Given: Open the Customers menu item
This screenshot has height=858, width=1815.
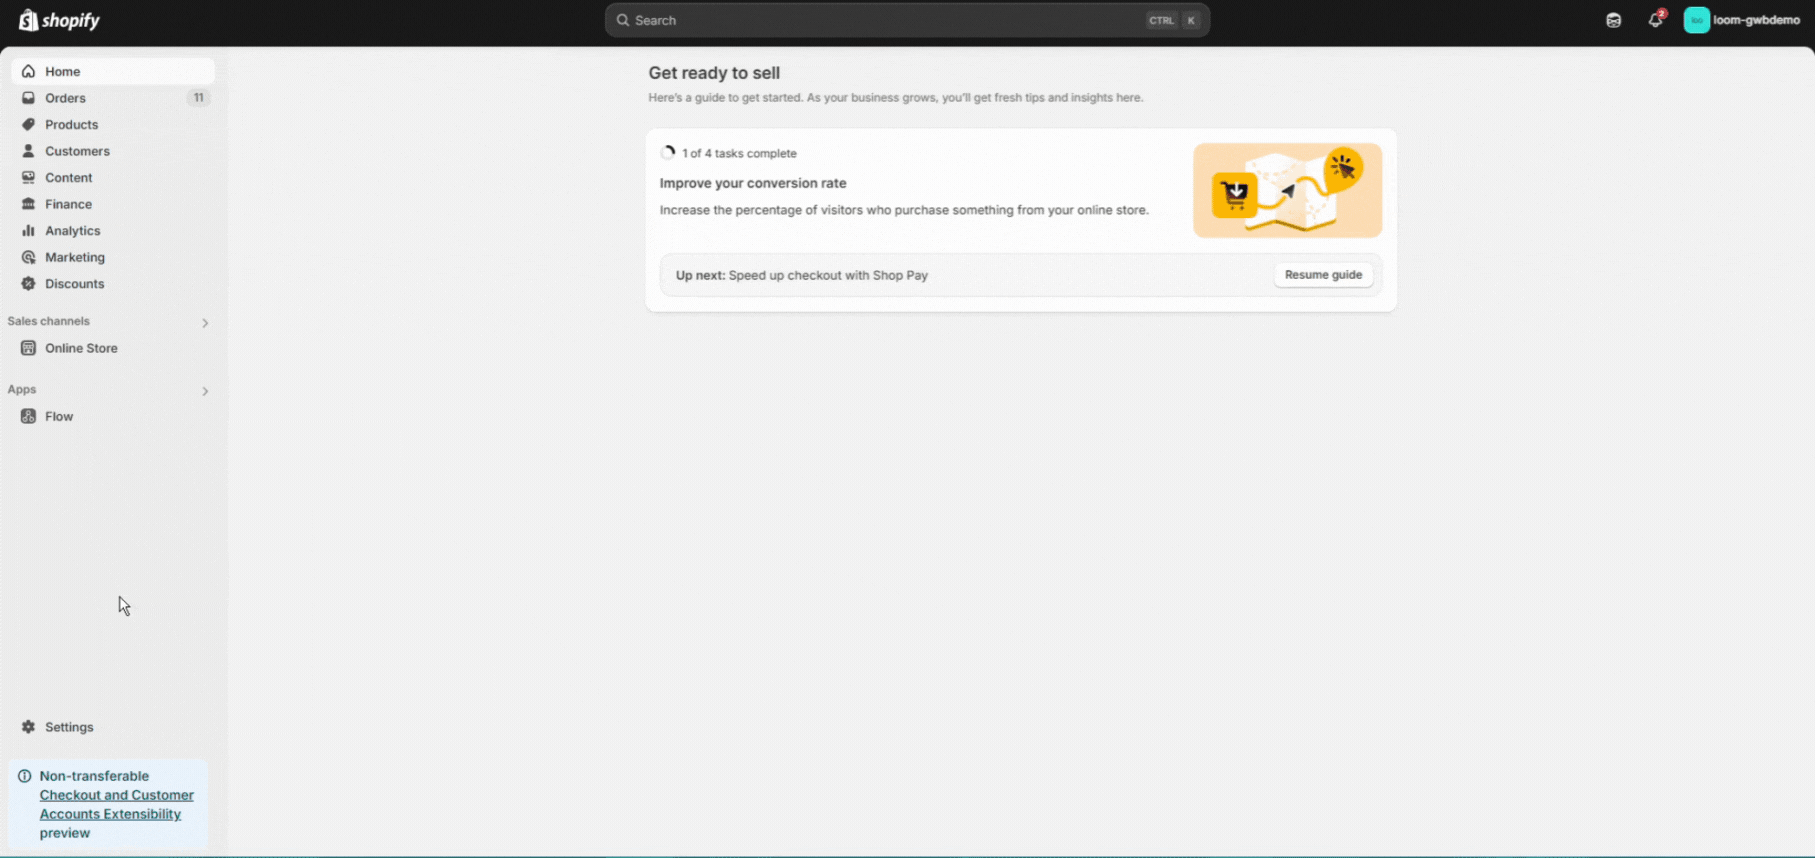Looking at the screenshot, I should point(113,151).
